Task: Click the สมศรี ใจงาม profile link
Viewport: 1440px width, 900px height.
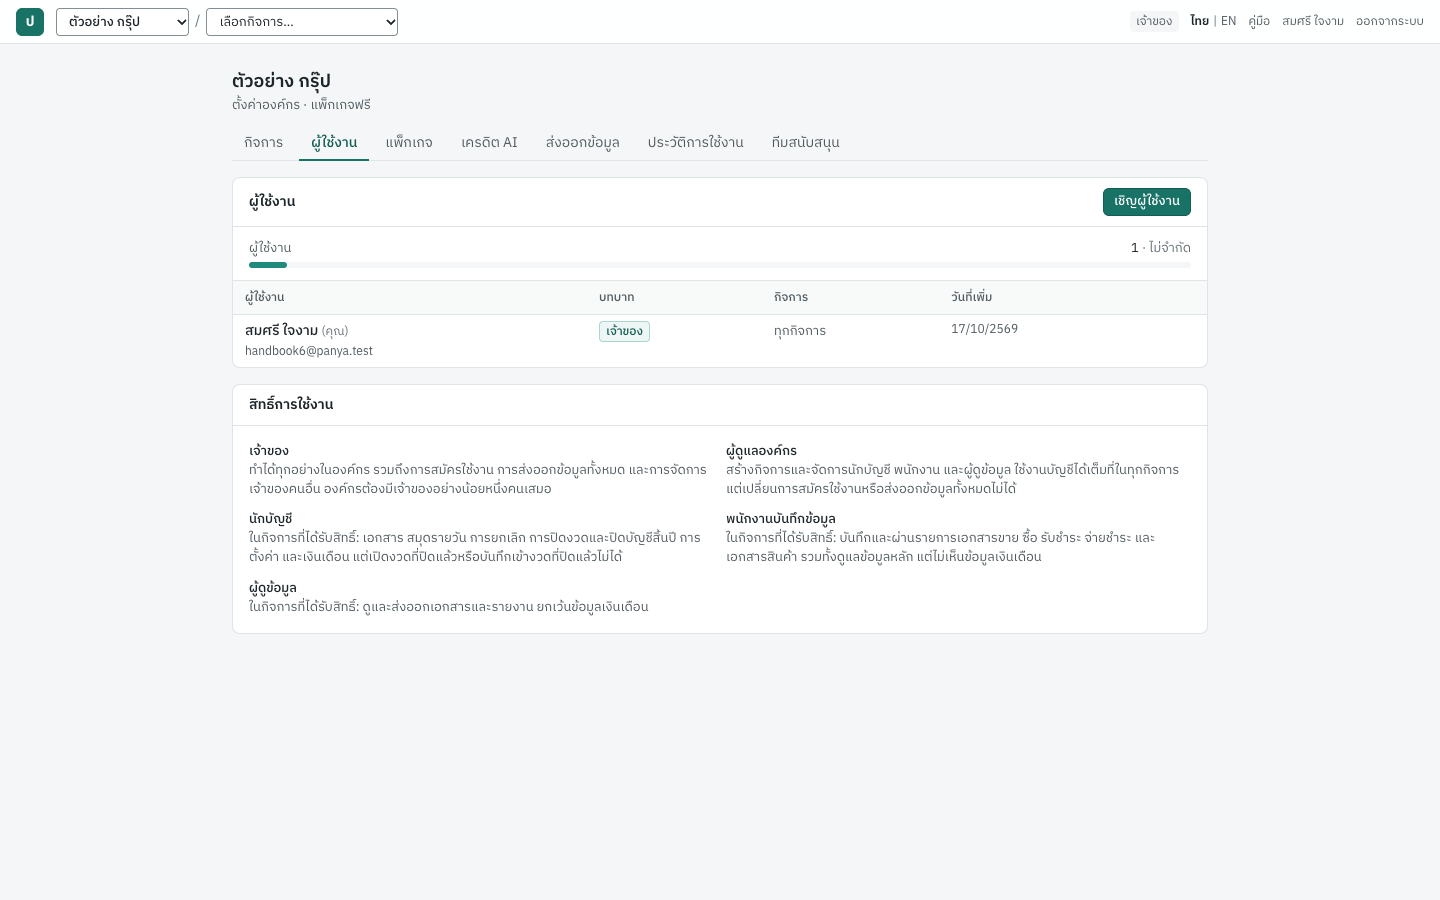Action: (x=1313, y=21)
